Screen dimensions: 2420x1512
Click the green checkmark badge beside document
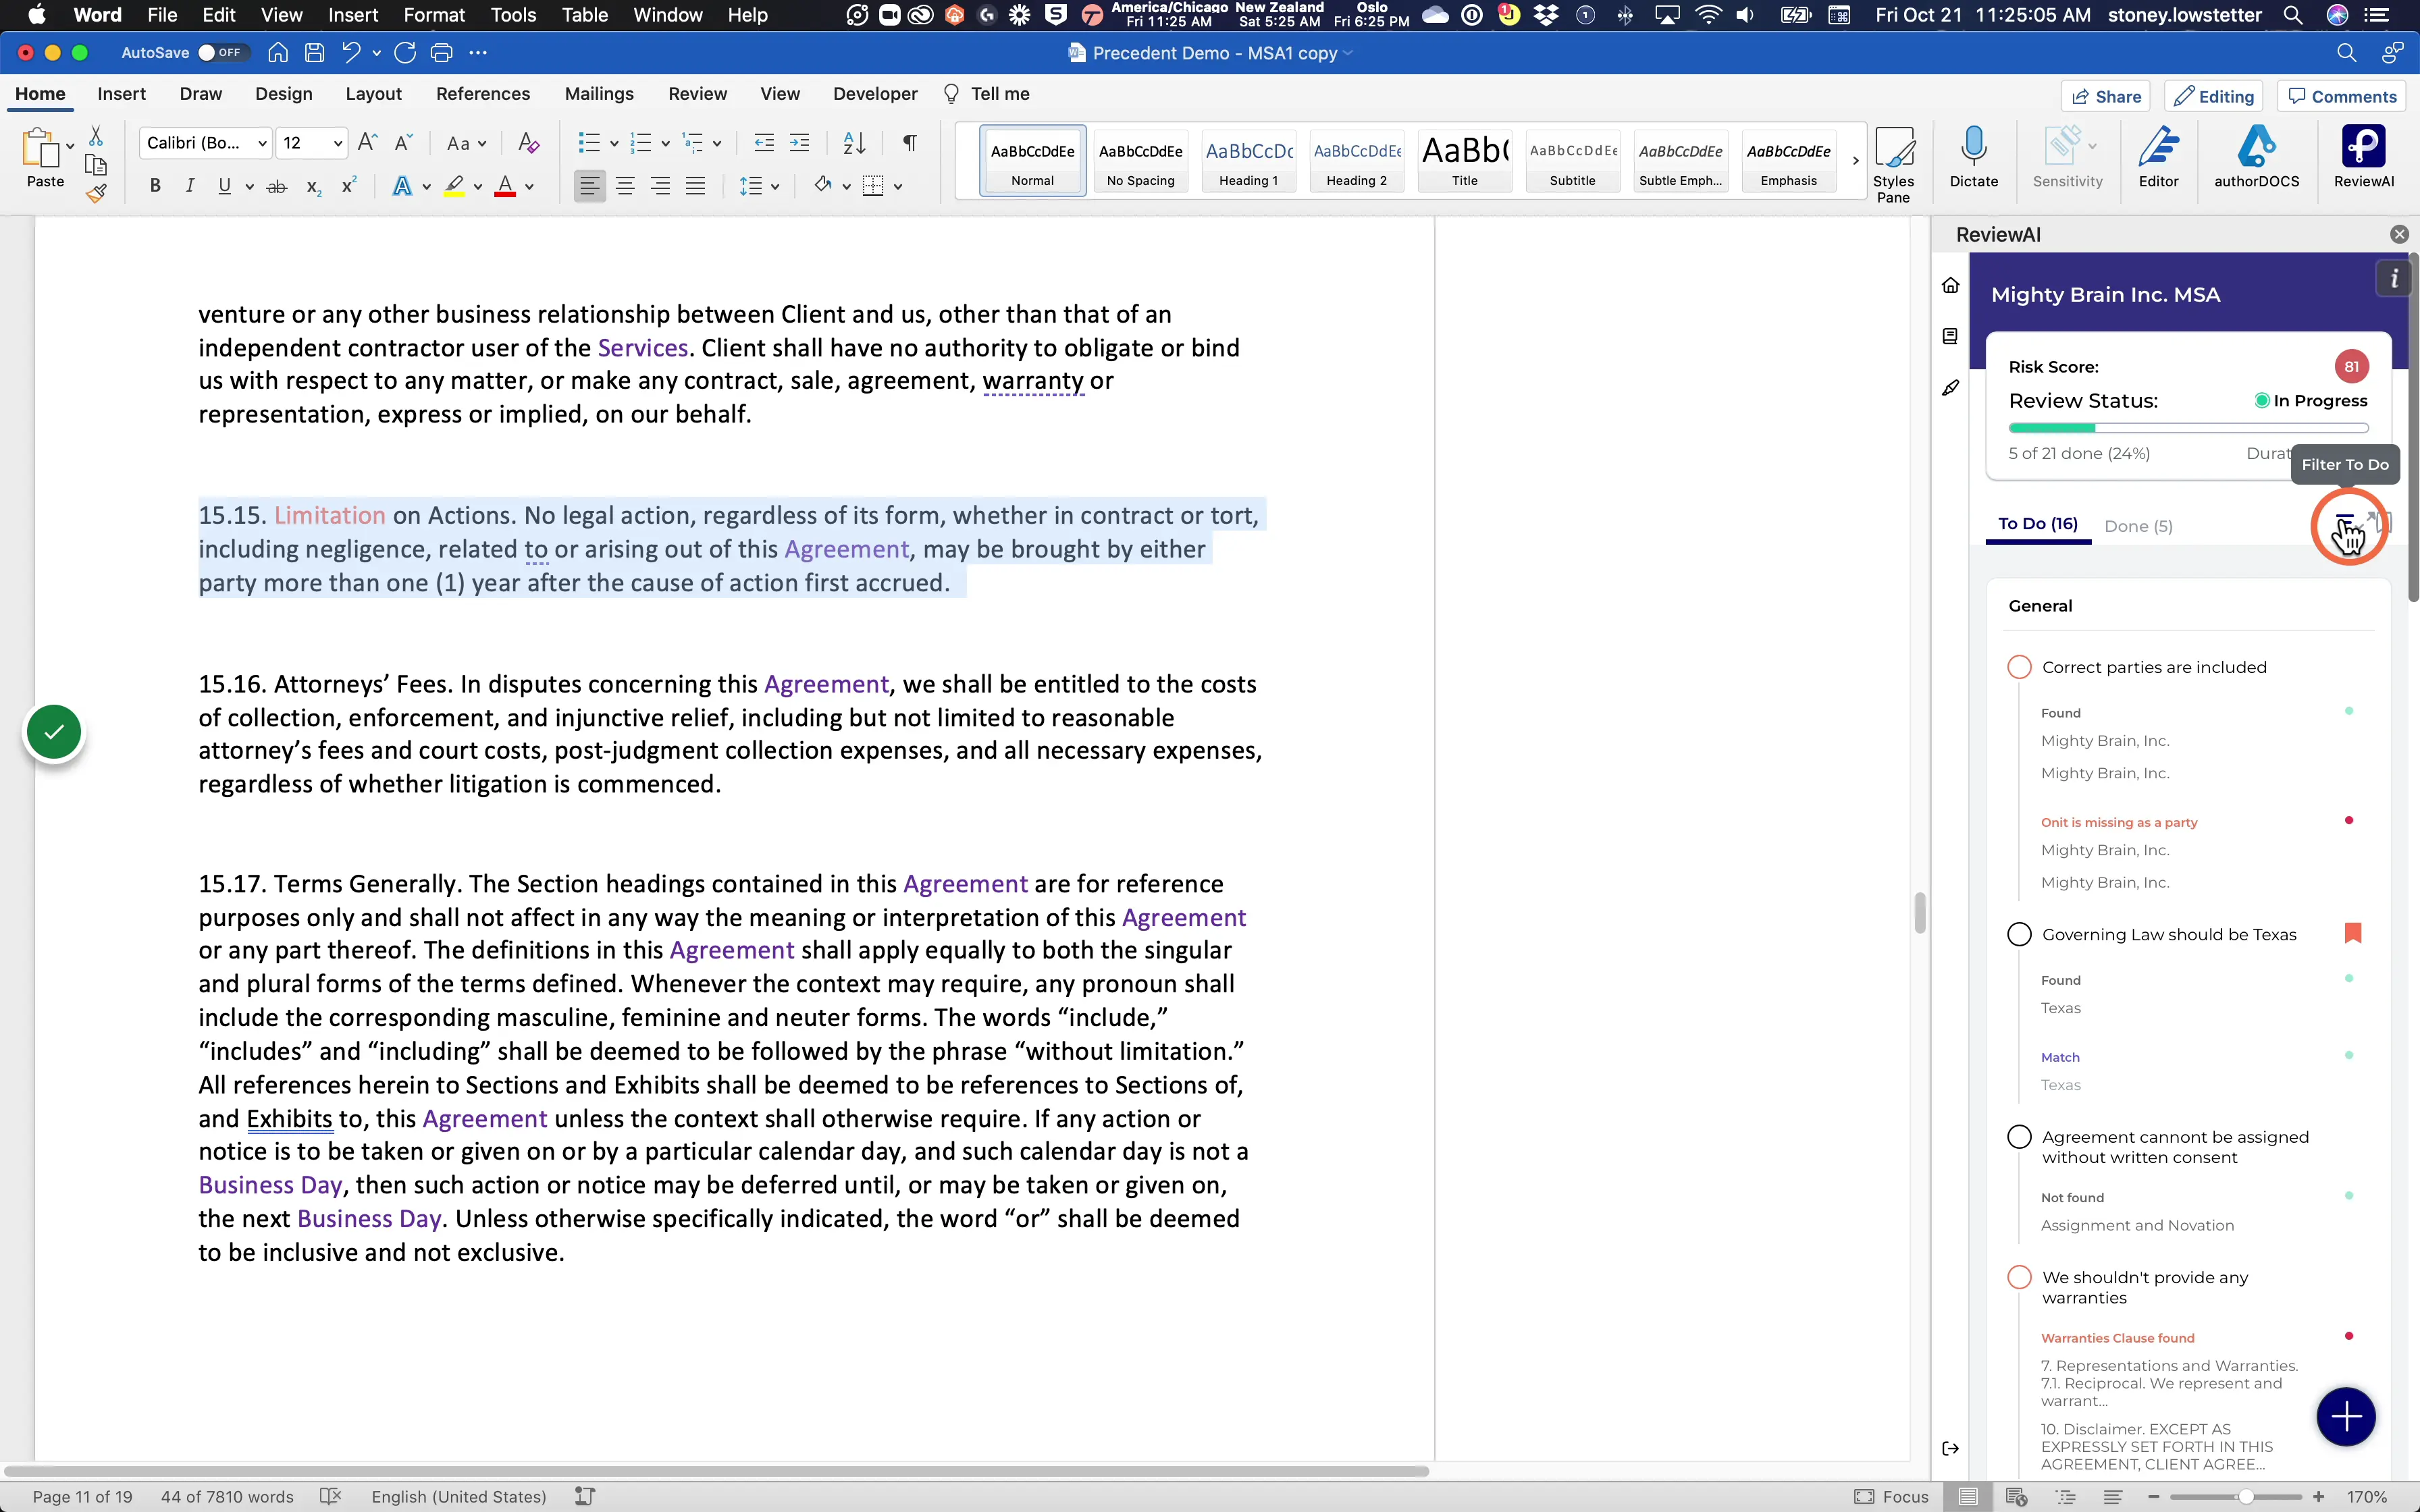point(54,732)
